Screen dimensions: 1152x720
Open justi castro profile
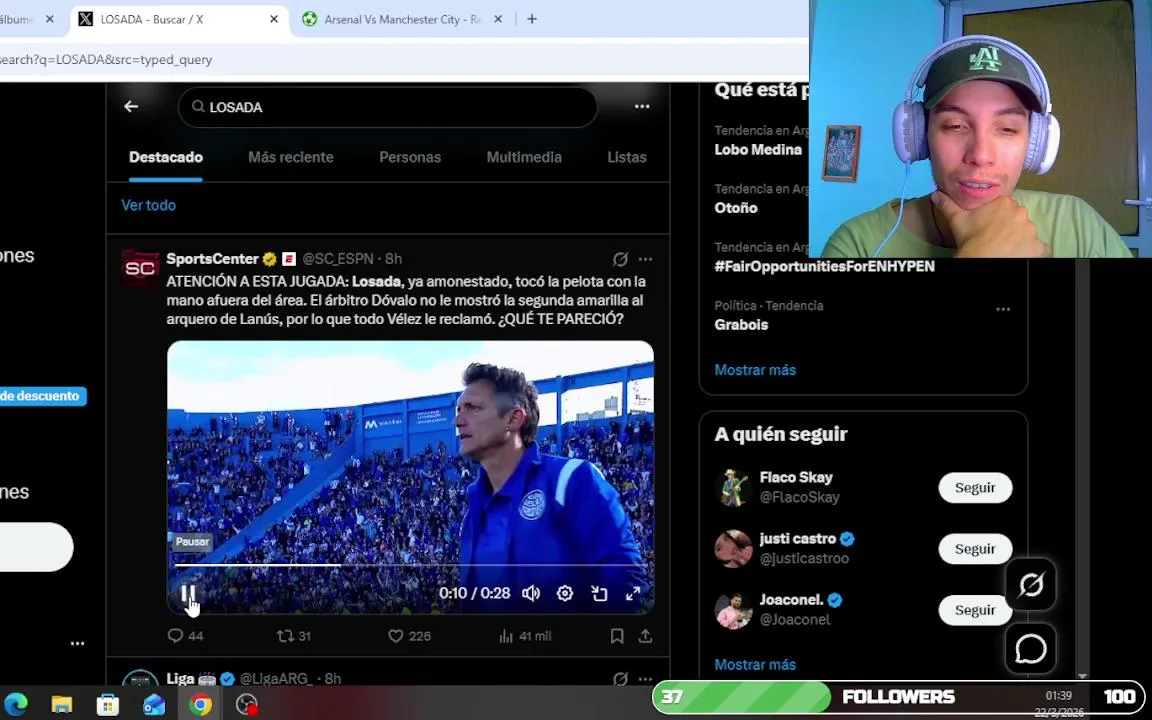pyautogui.click(x=797, y=539)
